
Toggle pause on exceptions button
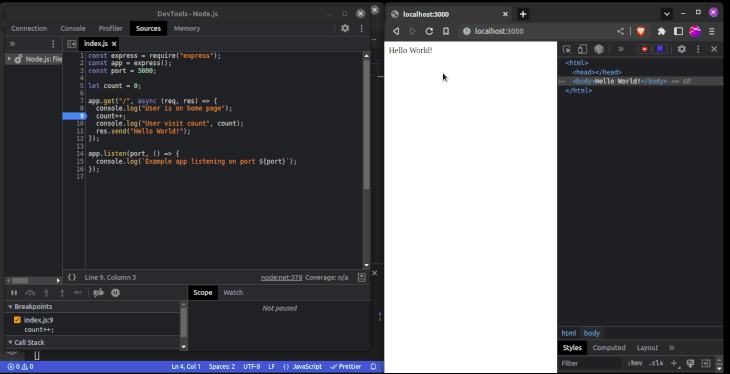[x=115, y=293]
